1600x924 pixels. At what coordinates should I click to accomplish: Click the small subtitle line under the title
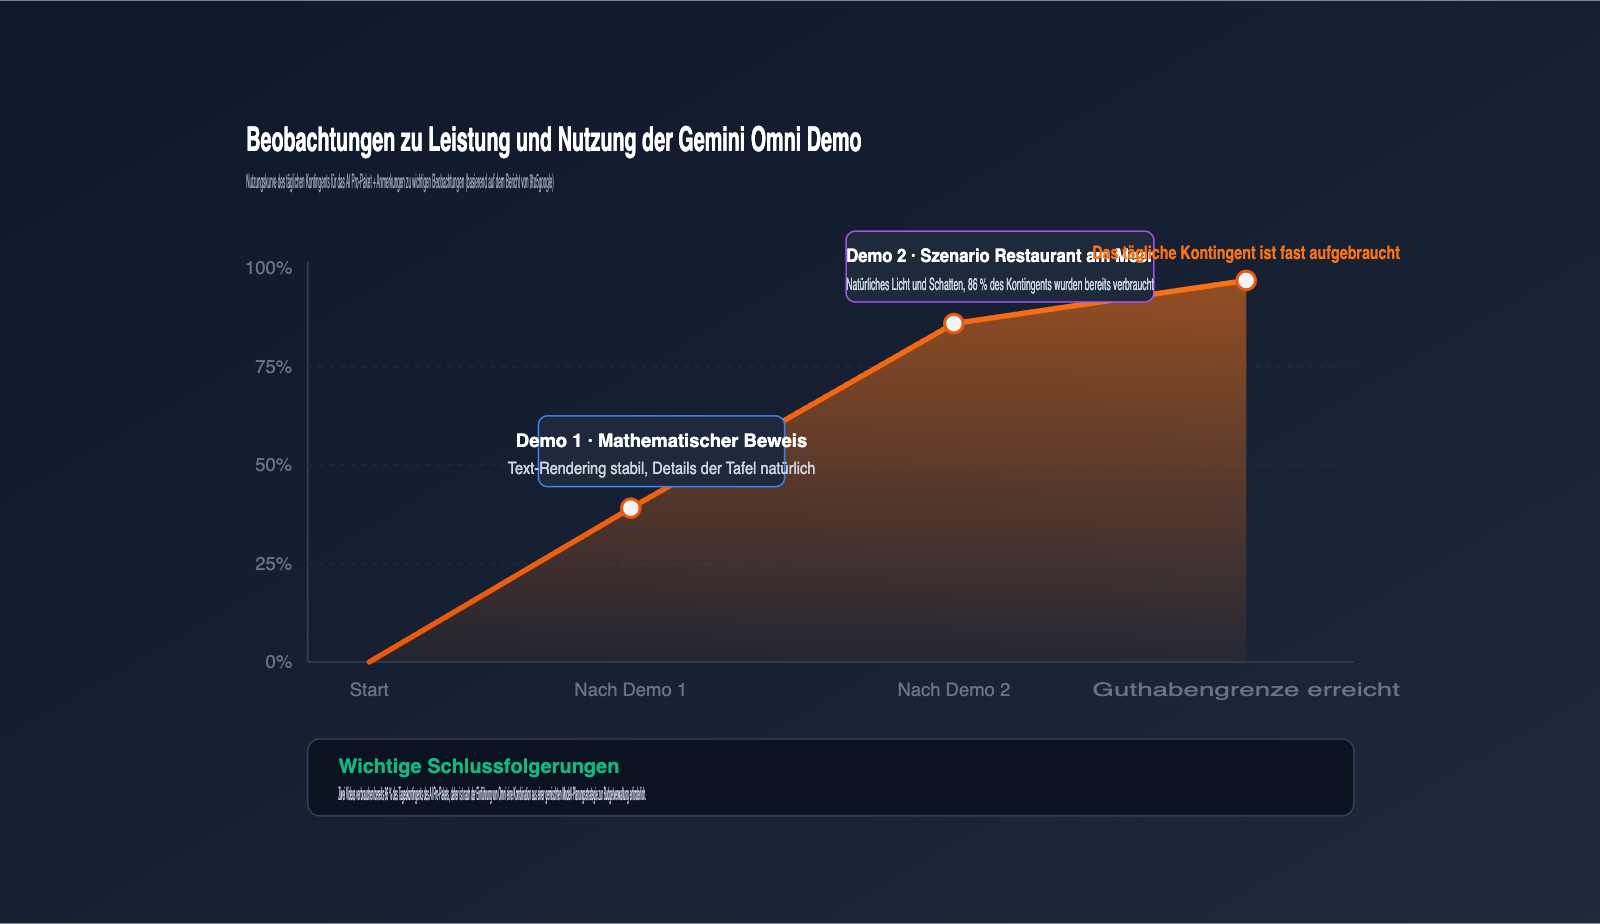pos(399,182)
